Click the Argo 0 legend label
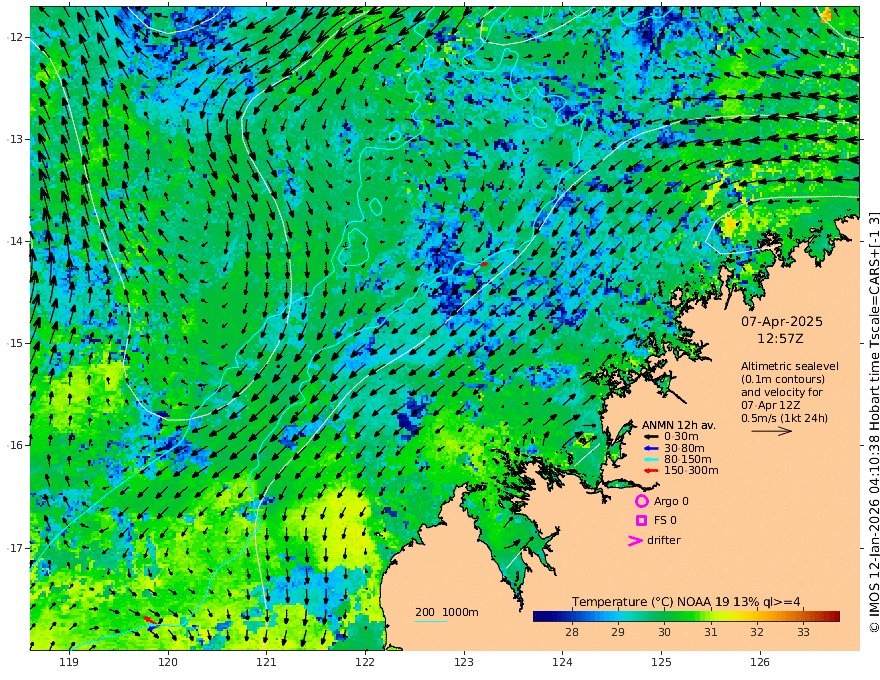Image resolution: width=880 pixels, height=680 pixels. pos(671,501)
